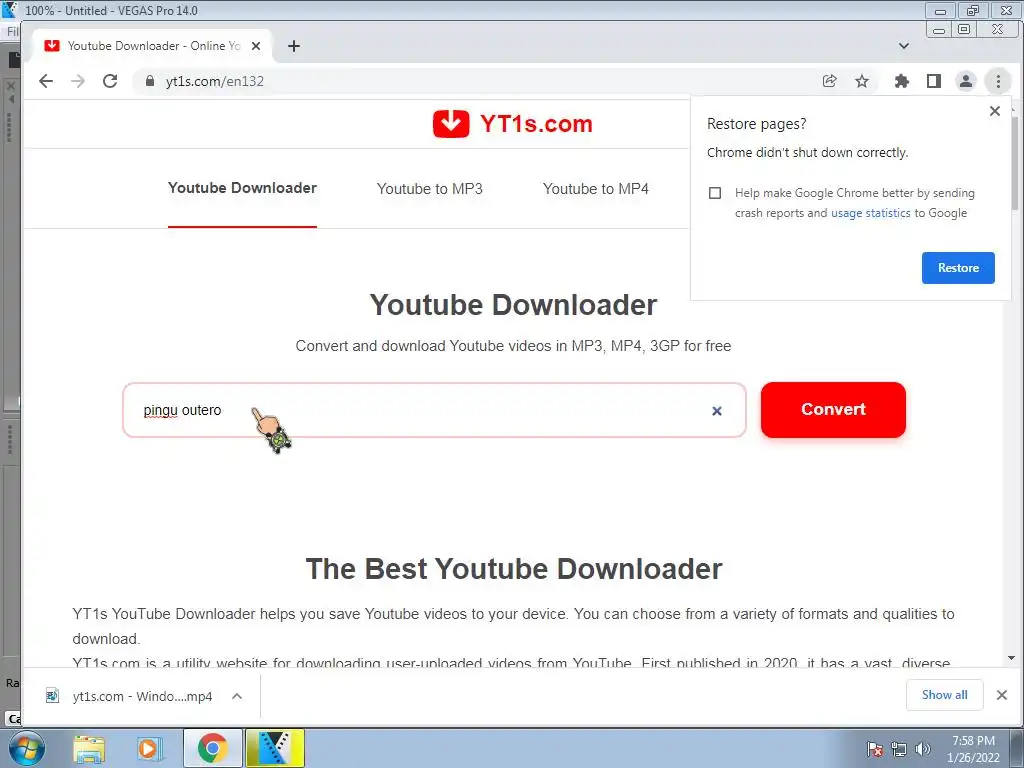The height and width of the screenshot is (768, 1024).
Task: Clear the search box with the X
Action: pyautogui.click(x=717, y=411)
